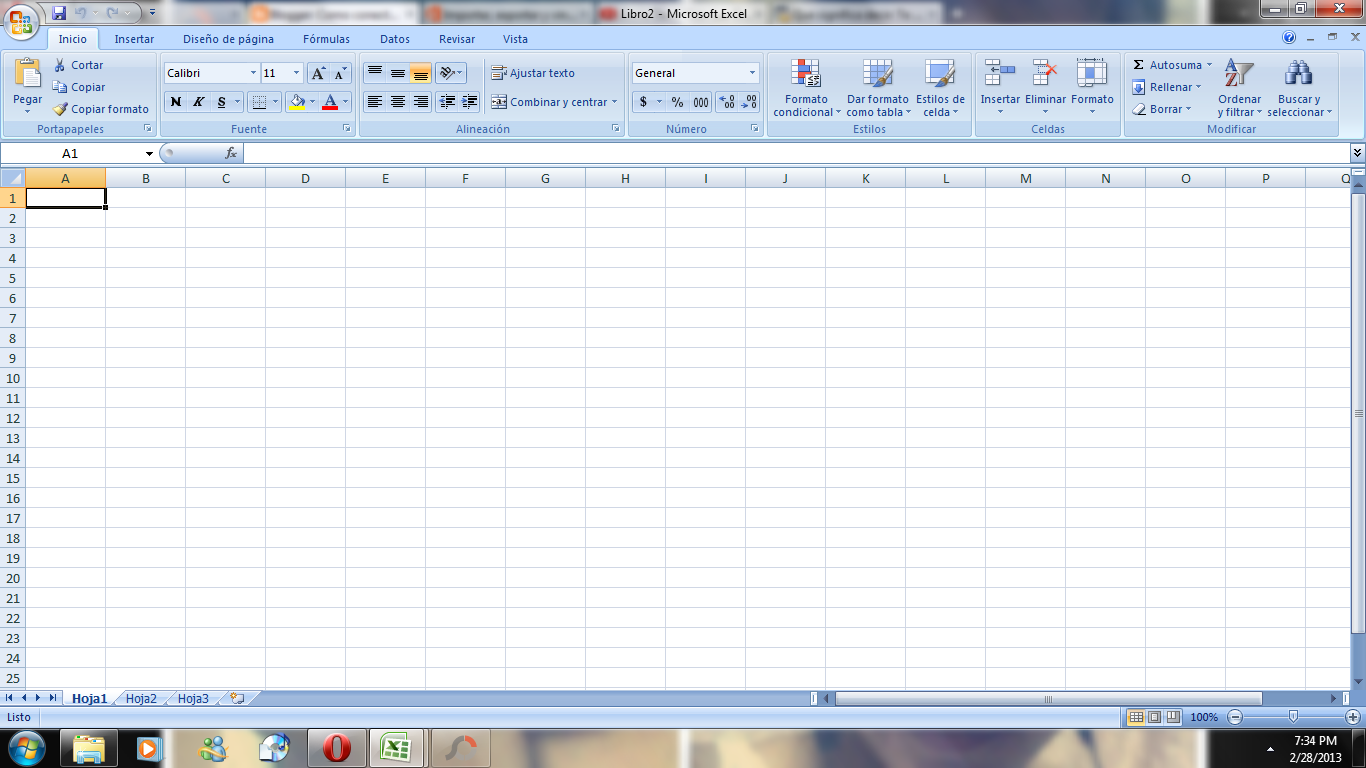Screen dimensions: 1366x768
Task: Toggle underline with S button
Action: tap(221, 102)
